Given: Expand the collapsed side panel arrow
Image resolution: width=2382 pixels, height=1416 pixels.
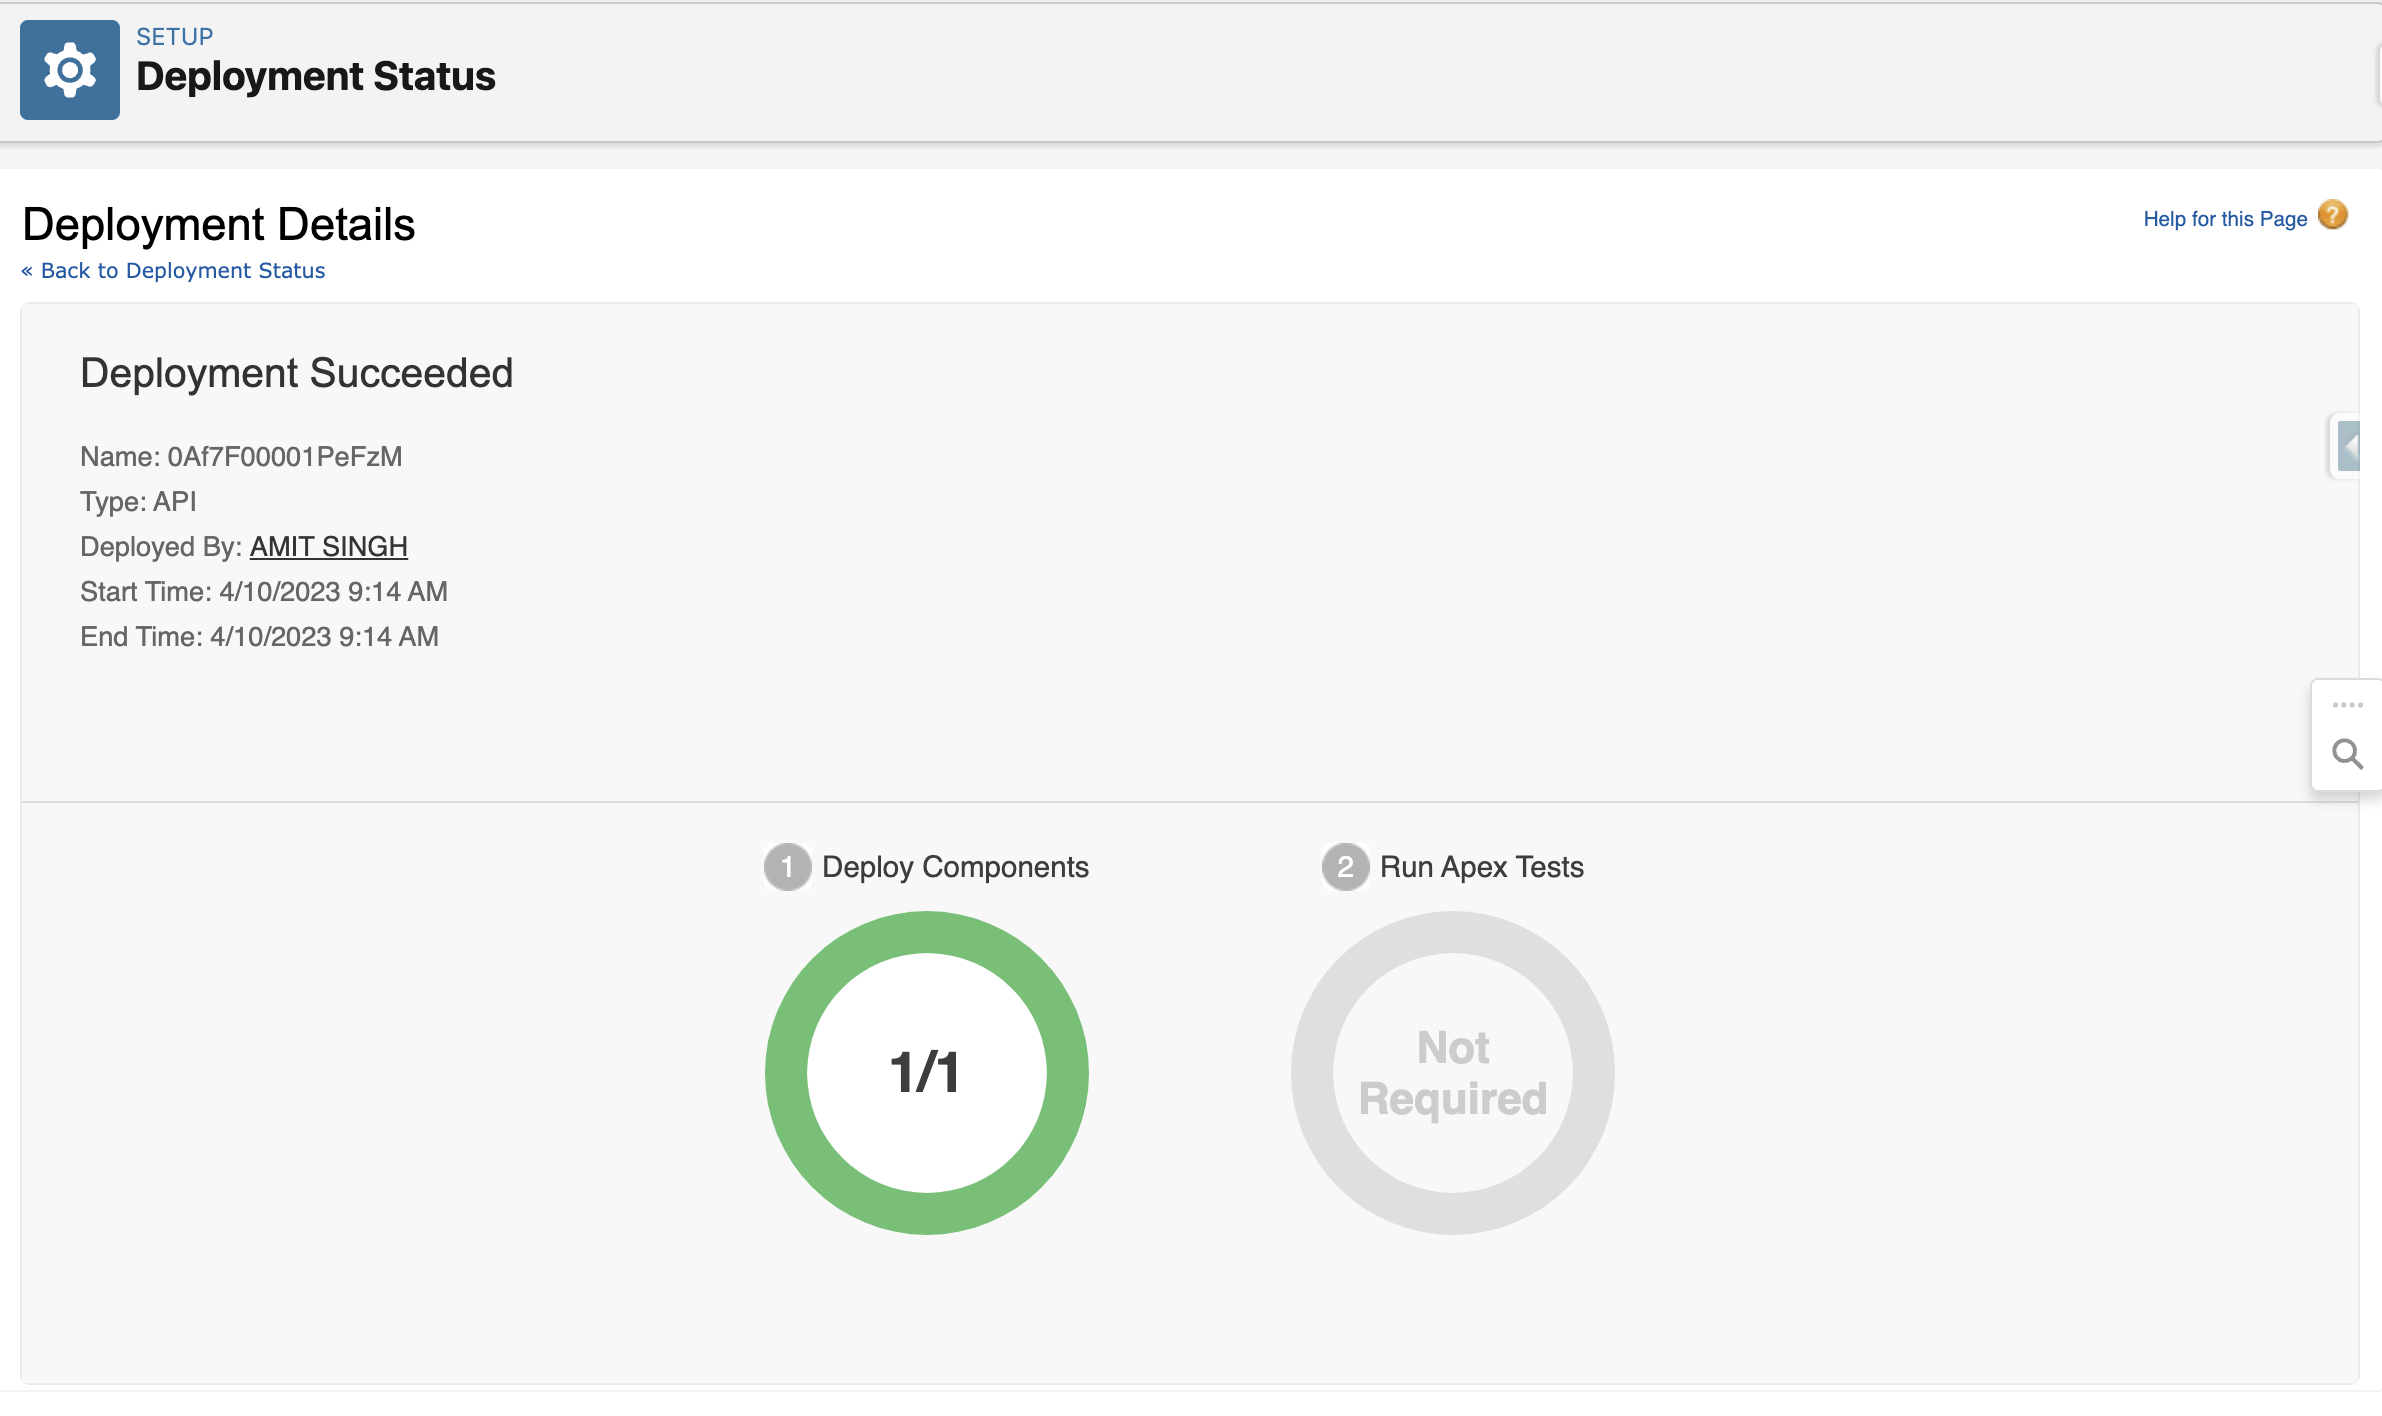Looking at the screenshot, I should [x=2349, y=446].
